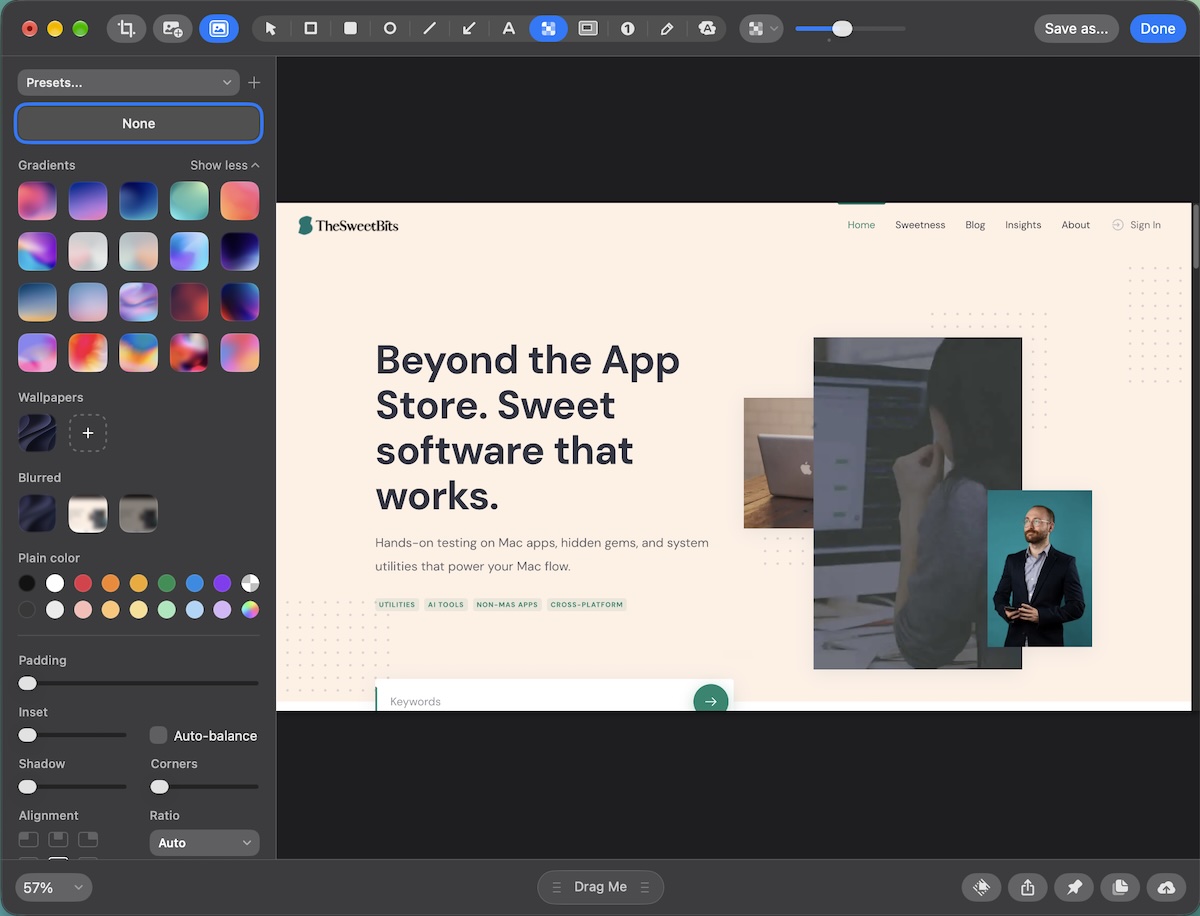Image resolution: width=1200 pixels, height=916 pixels.
Task: Click Home in the website navigation
Action: tap(861, 225)
